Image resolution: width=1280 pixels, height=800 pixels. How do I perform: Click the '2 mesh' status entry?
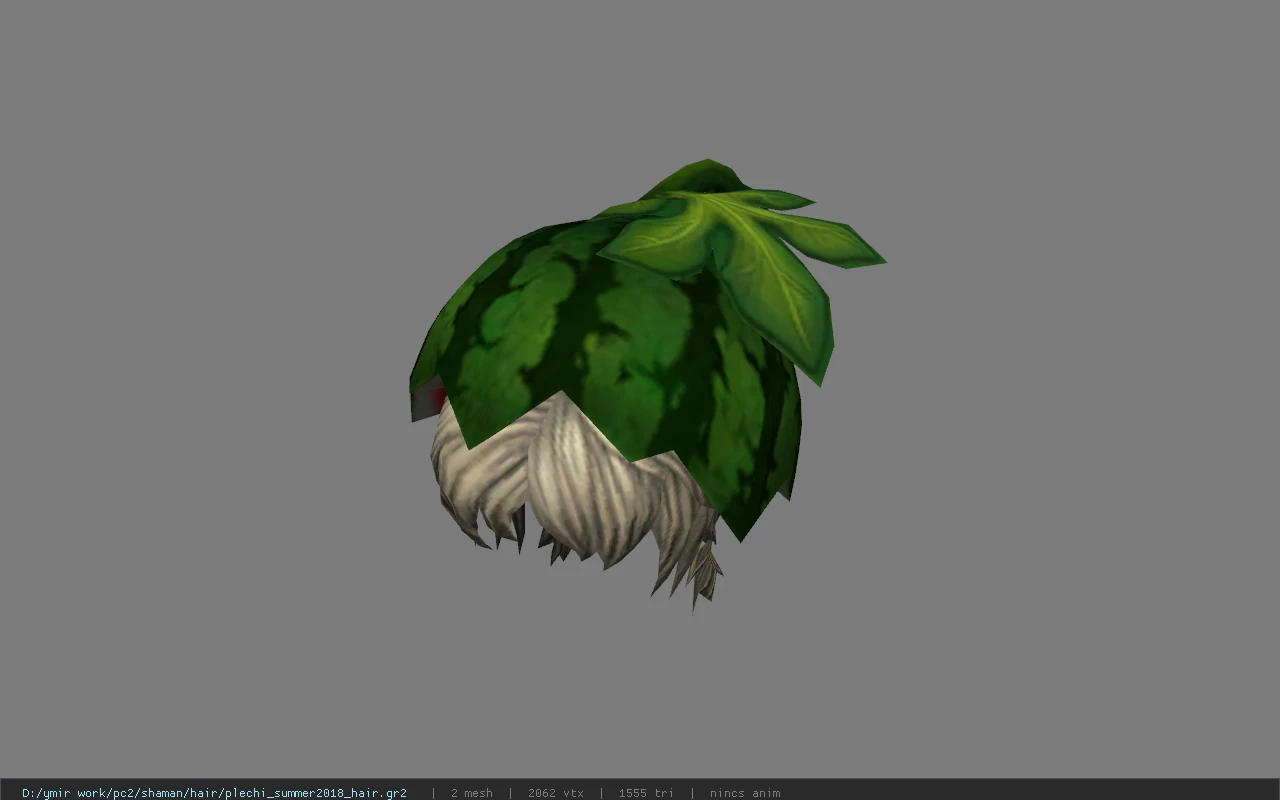coord(472,793)
